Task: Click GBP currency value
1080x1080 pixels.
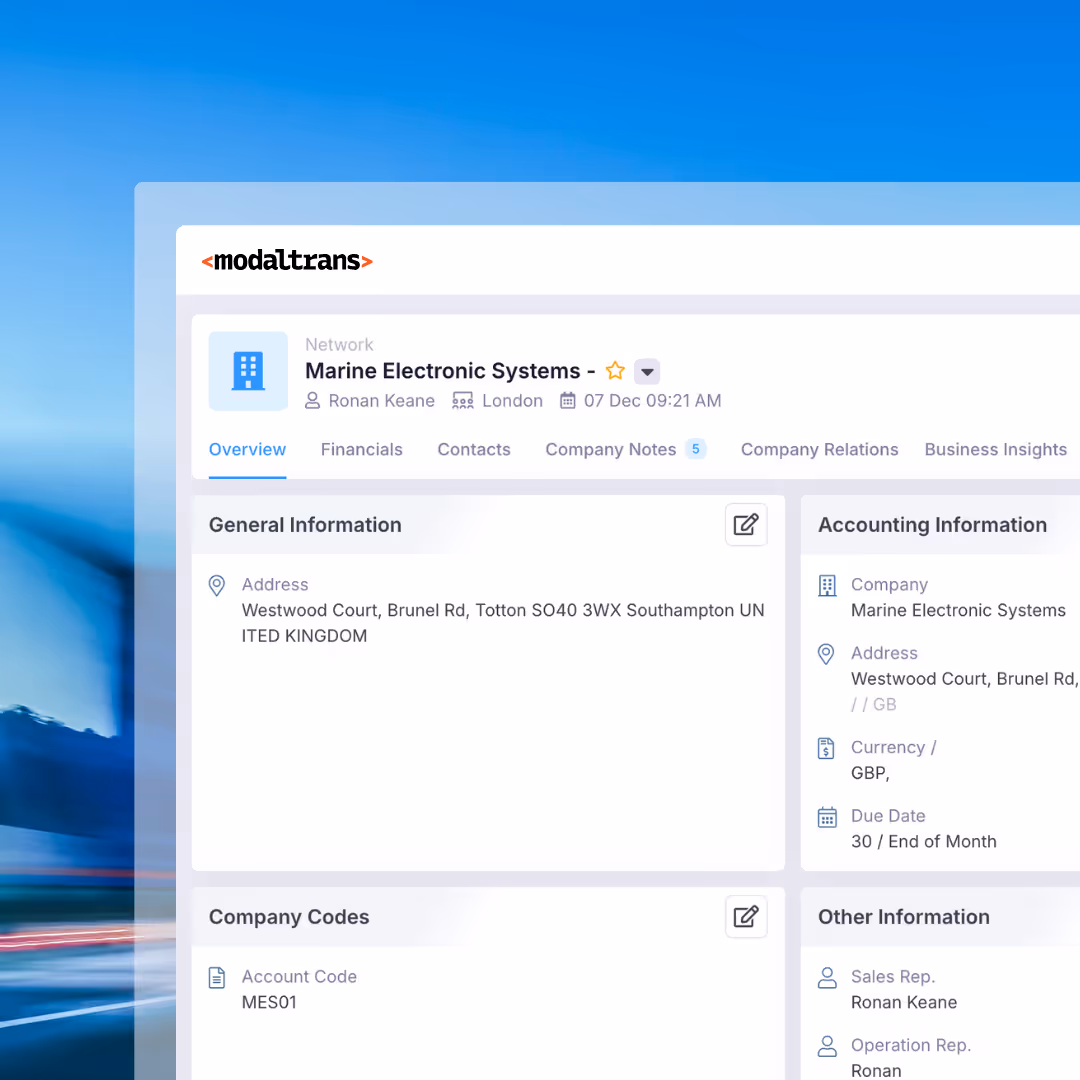Action: 870,773
